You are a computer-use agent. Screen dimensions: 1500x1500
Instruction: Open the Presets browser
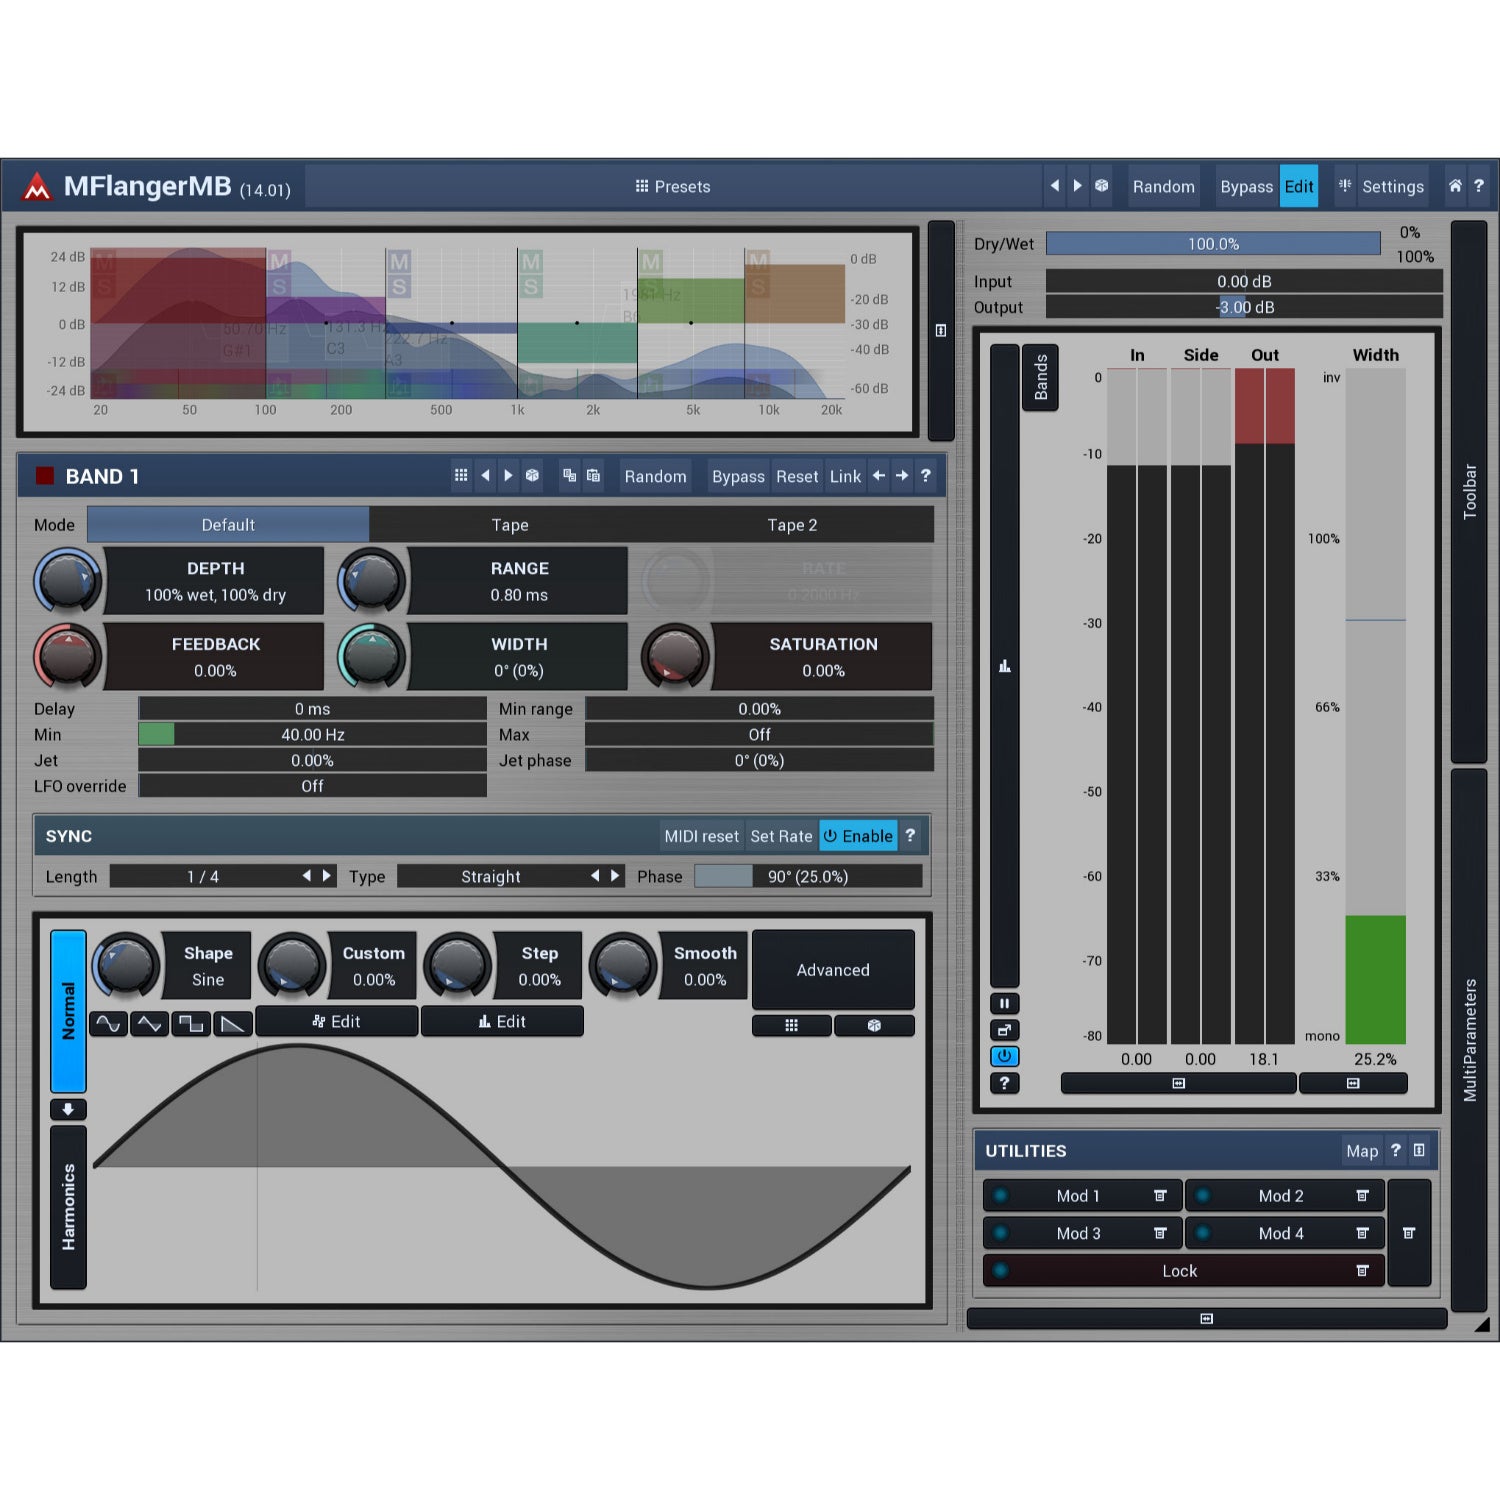click(673, 187)
